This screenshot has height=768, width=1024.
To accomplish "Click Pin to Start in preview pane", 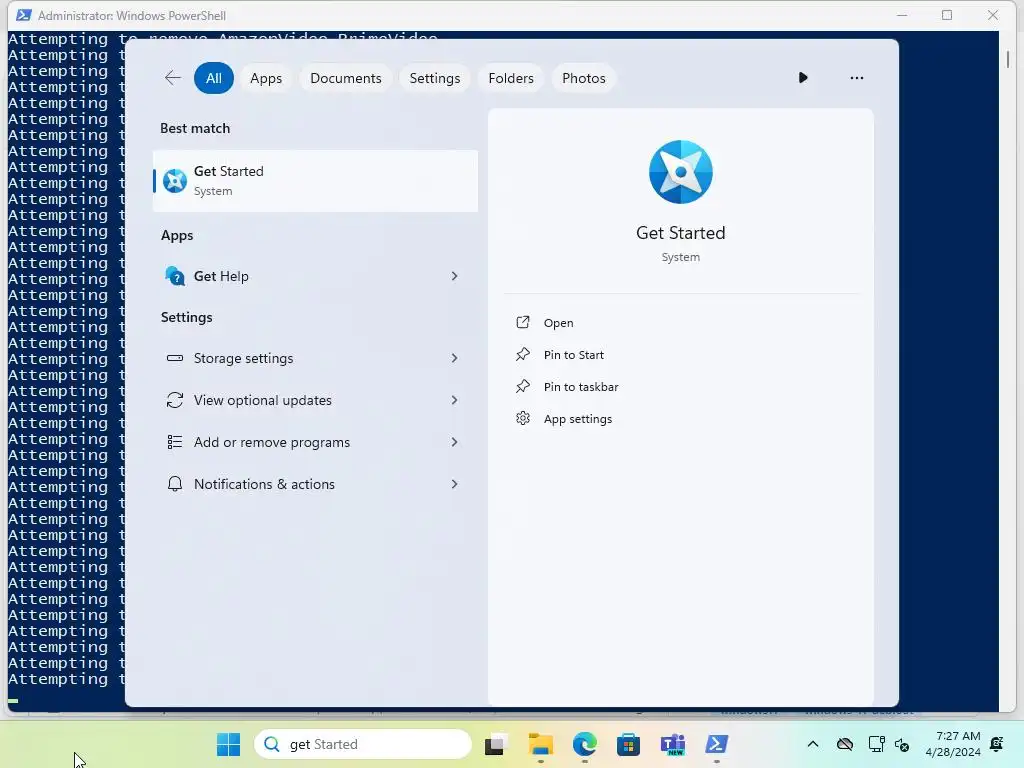I will [x=573, y=355].
